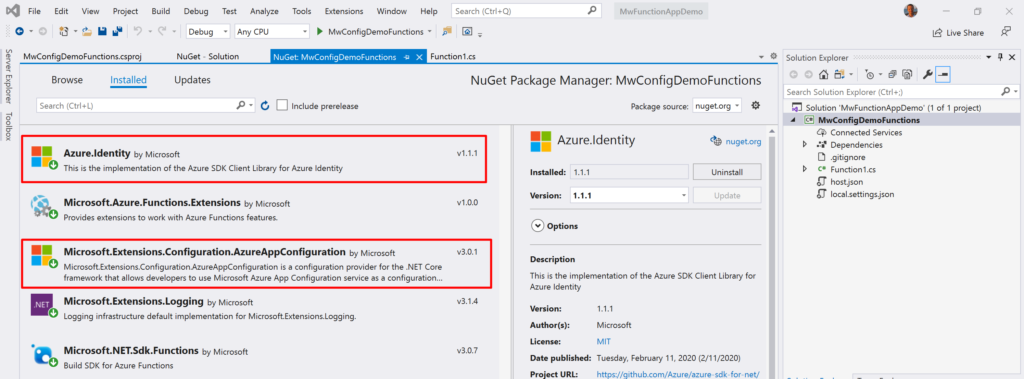Click the Navigate Backward arrow in main toolbar
The width and height of the screenshot is (1024, 379).
pos(19,31)
